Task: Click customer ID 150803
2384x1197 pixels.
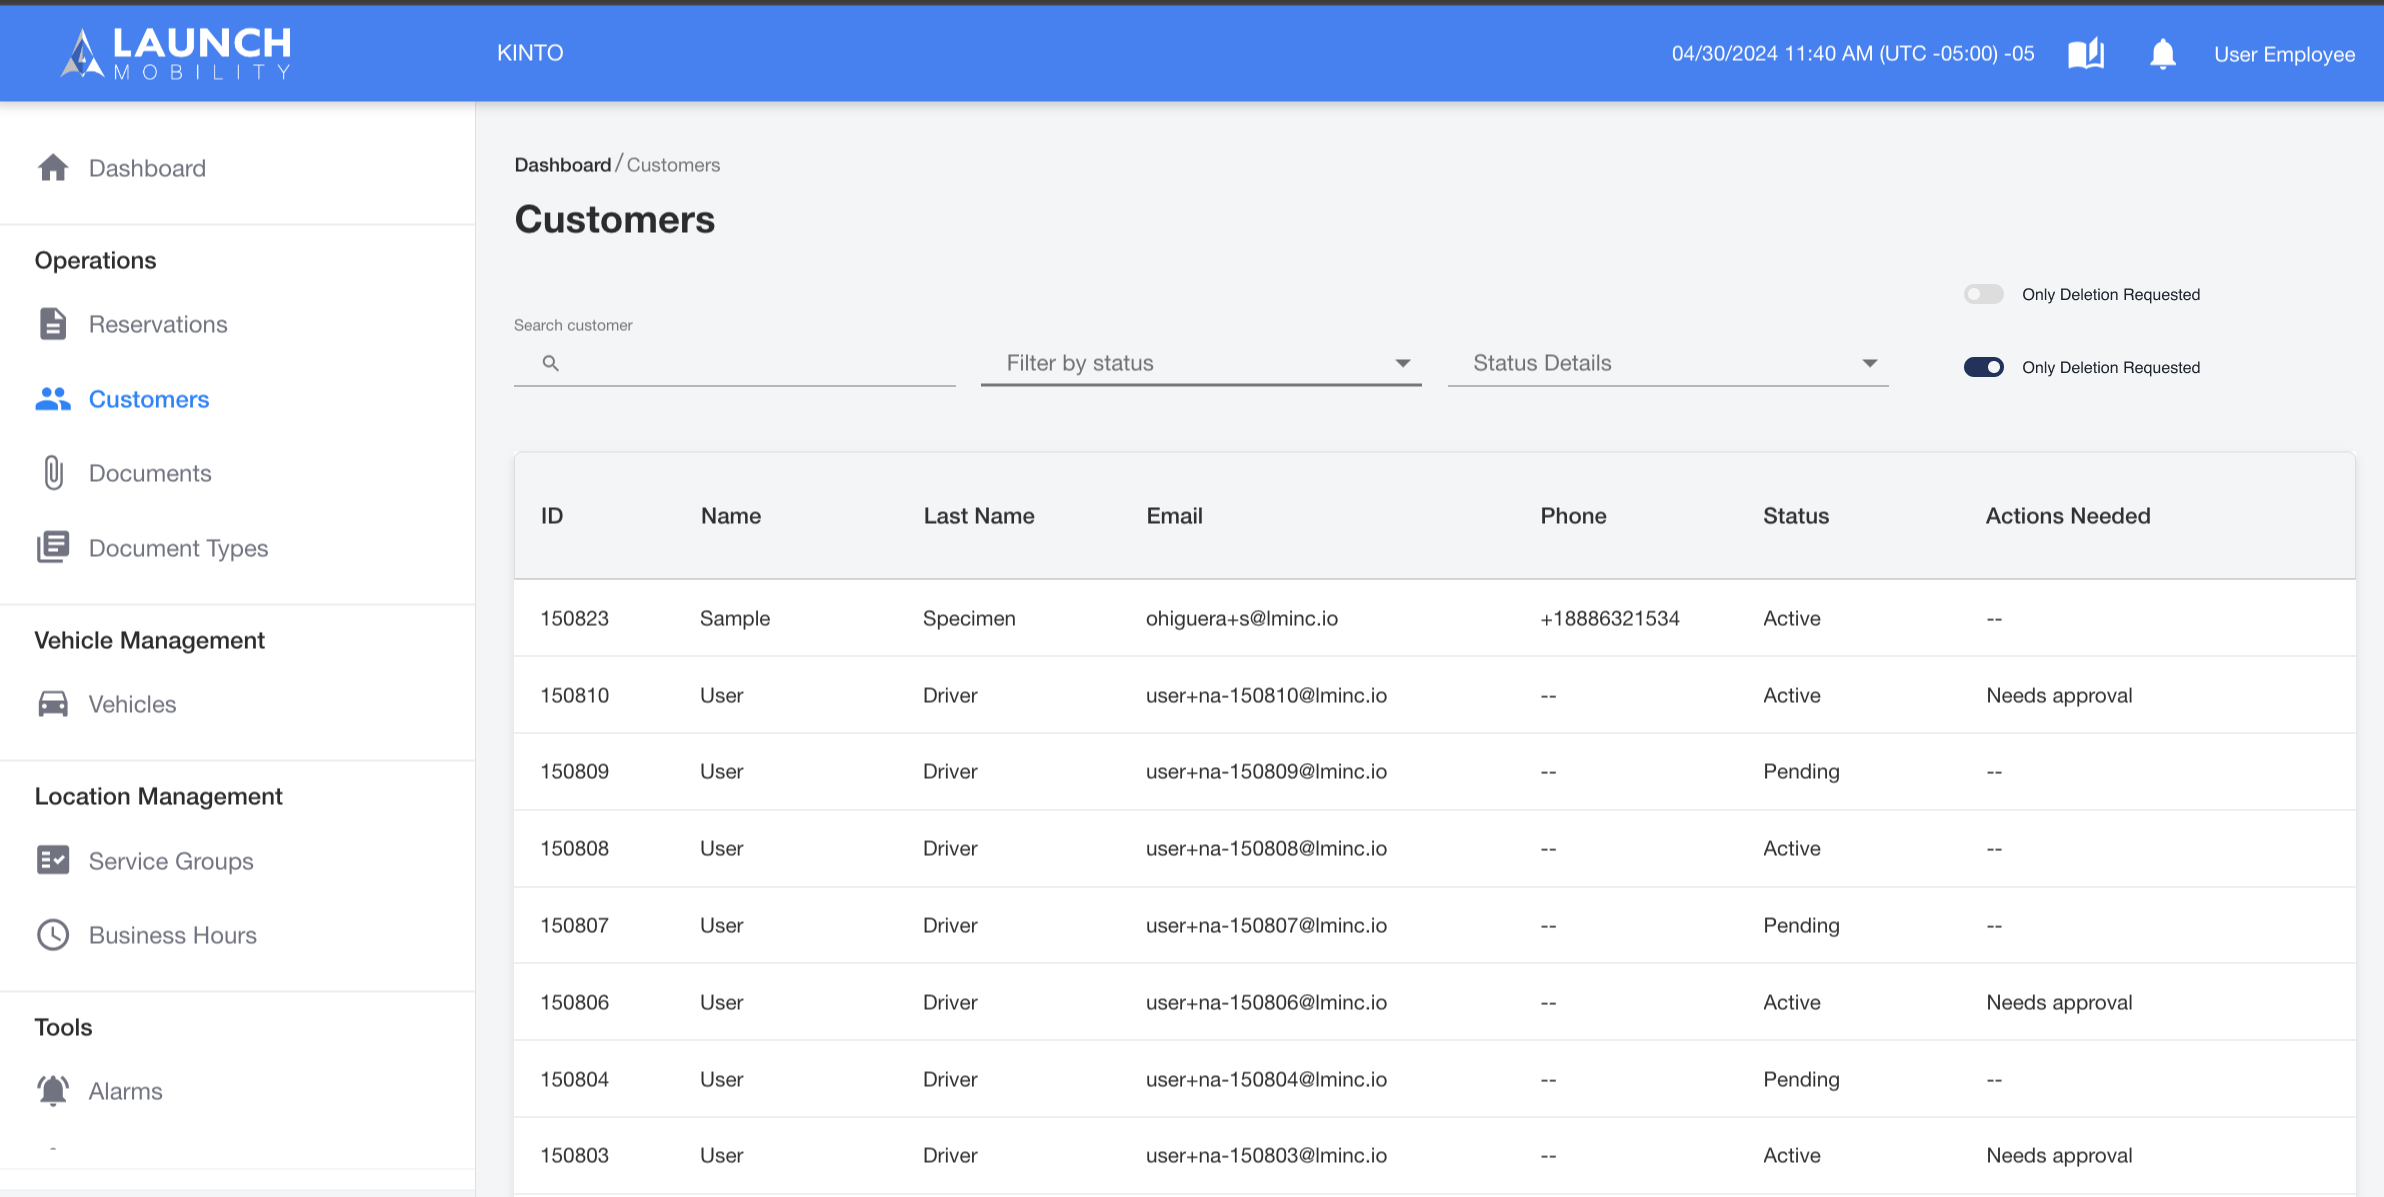Action: (x=574, y=1155)
